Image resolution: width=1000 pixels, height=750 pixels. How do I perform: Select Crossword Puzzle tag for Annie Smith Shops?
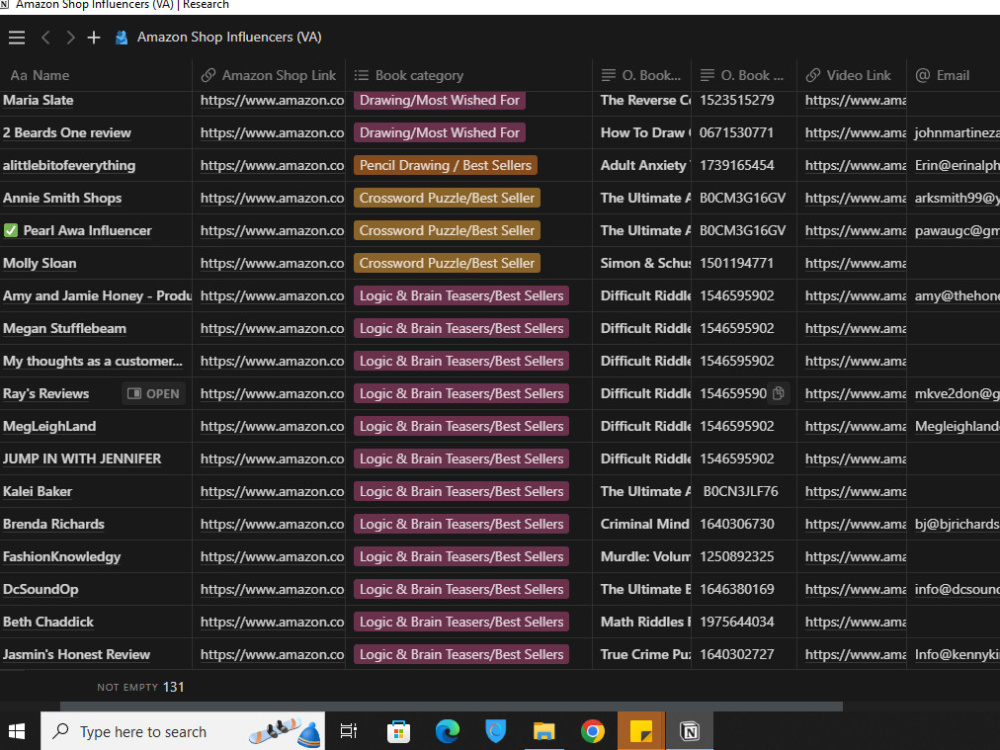pyautogui.click(x=447, y=198)
